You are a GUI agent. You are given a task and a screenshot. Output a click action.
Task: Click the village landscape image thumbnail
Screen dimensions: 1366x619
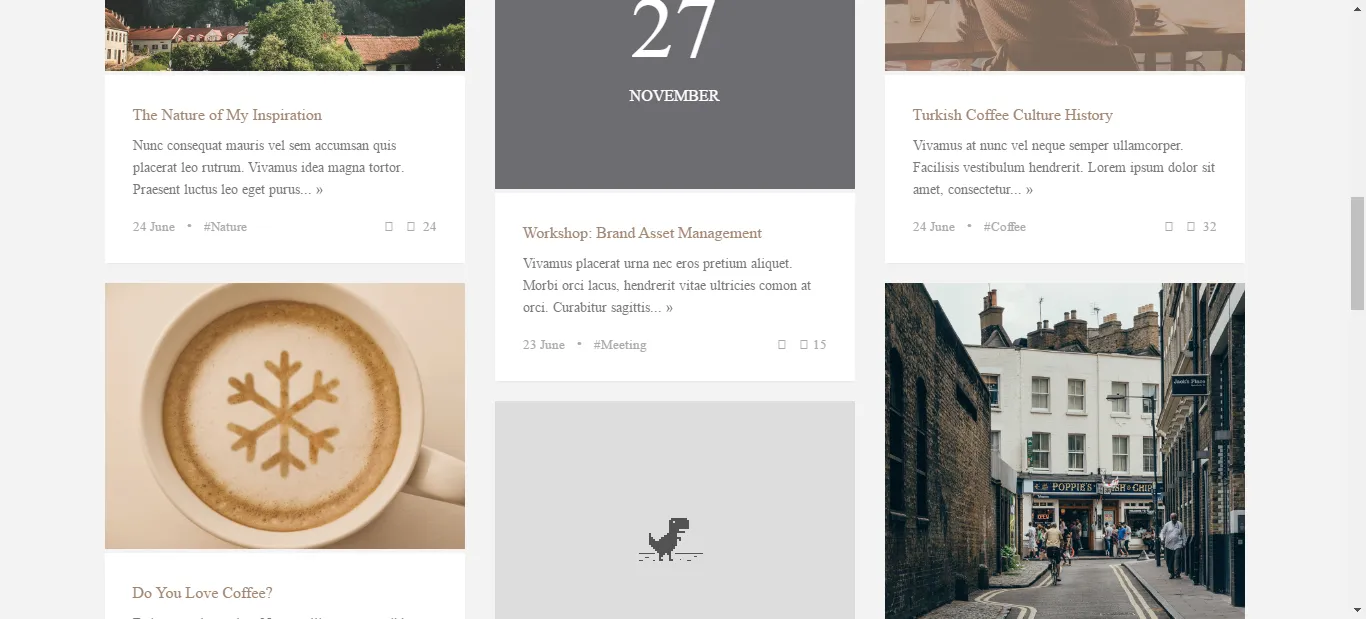(x=285, y=35)
